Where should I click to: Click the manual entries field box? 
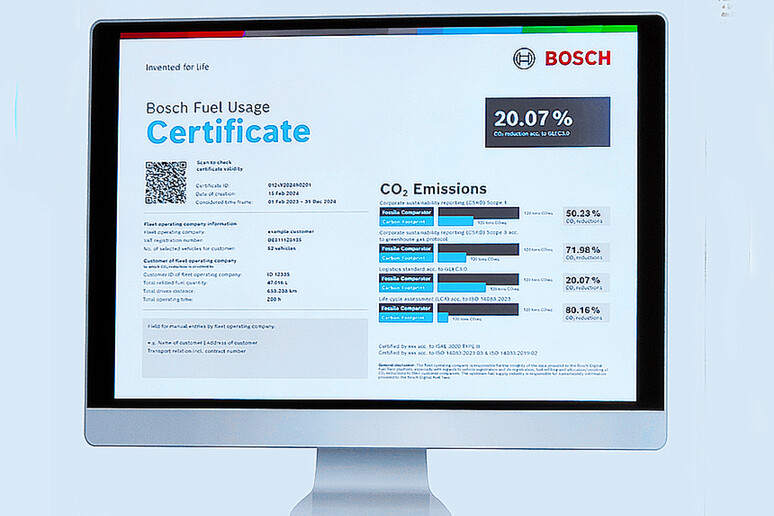point(255,347)
